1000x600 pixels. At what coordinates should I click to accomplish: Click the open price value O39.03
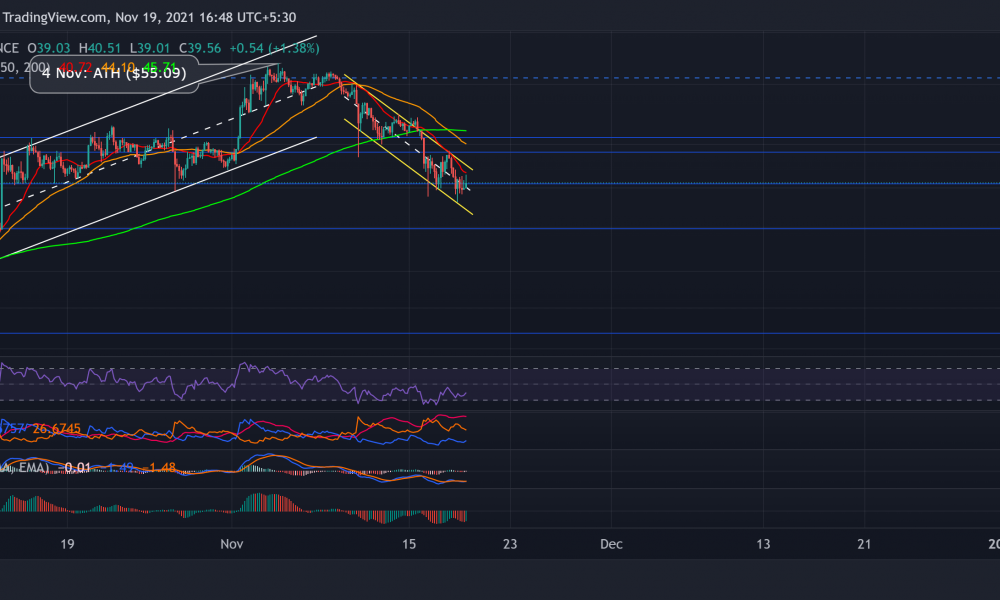coord(48,48)
